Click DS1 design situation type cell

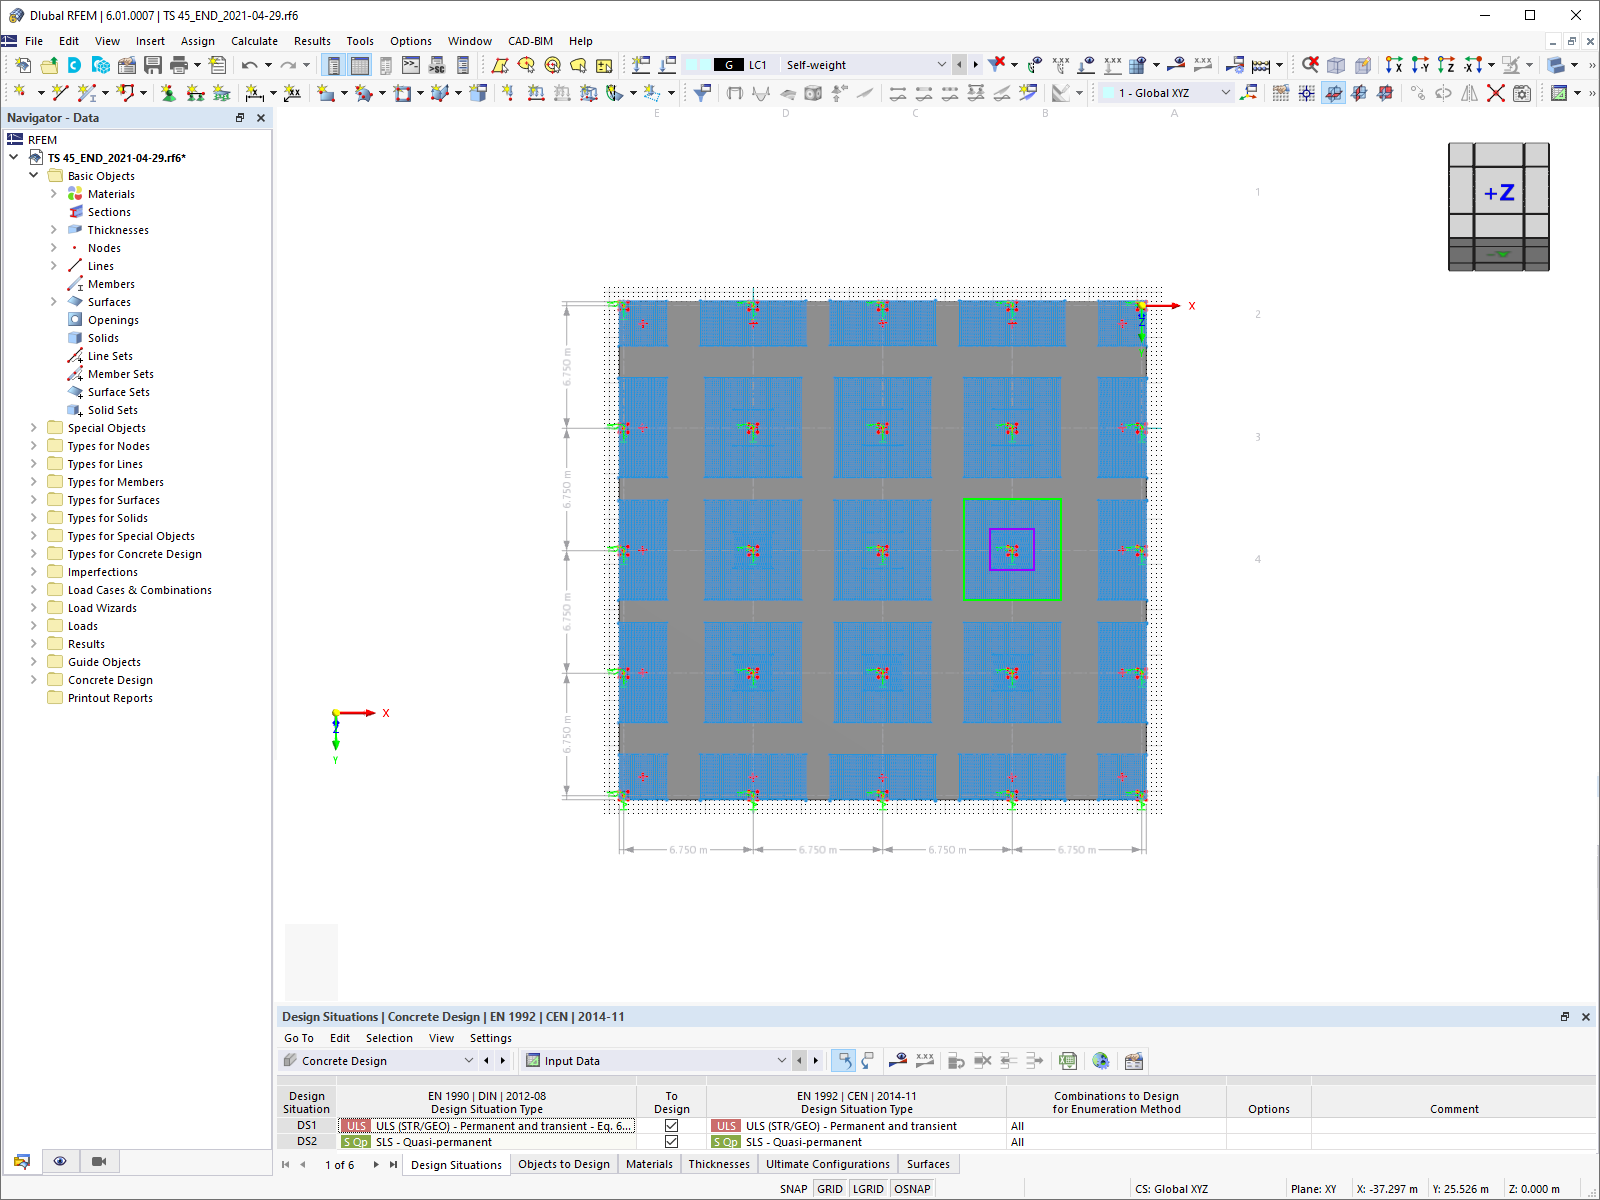pos(487,1126)
